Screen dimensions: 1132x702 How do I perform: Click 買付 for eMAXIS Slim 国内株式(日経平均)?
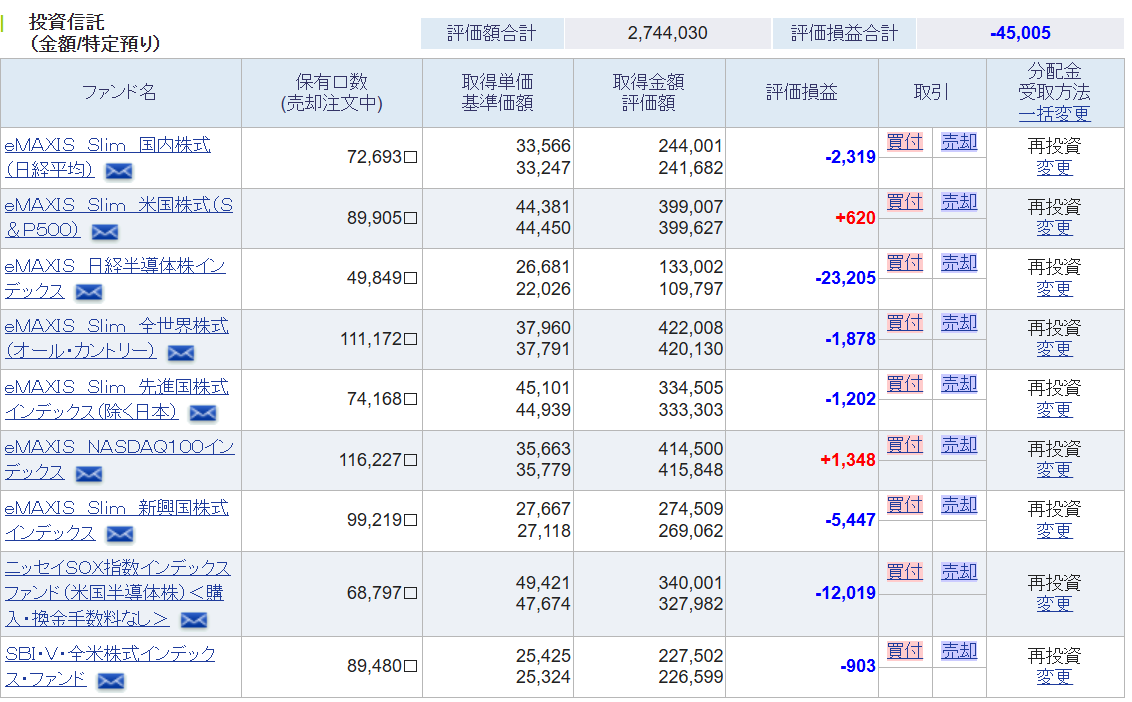pos(905,142)
